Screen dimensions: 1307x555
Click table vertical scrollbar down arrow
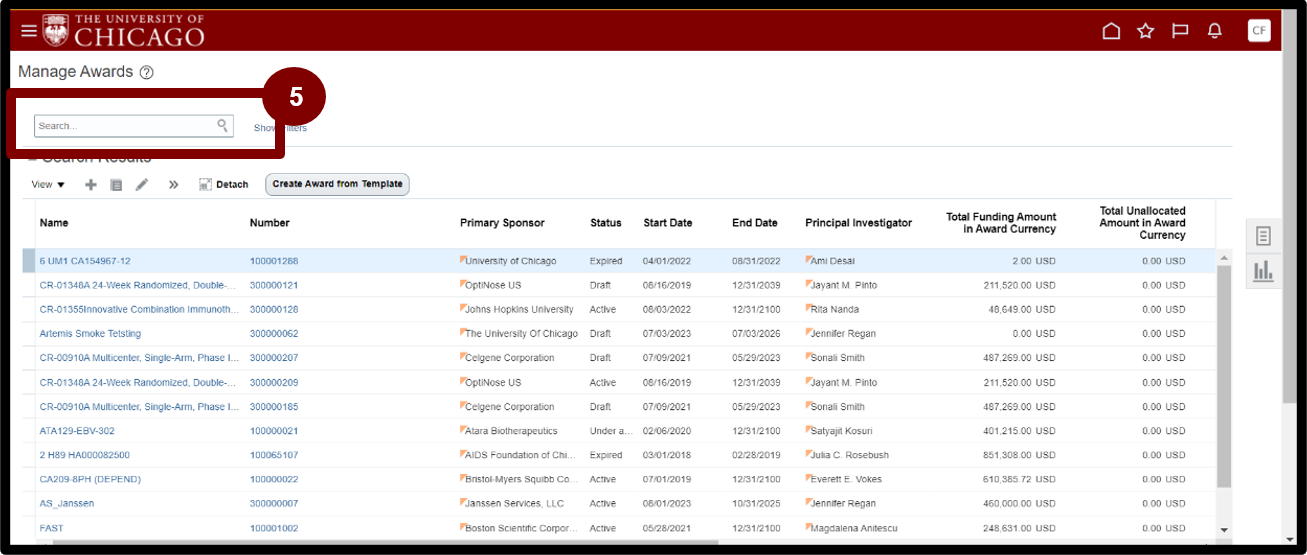click(1224, 529)
